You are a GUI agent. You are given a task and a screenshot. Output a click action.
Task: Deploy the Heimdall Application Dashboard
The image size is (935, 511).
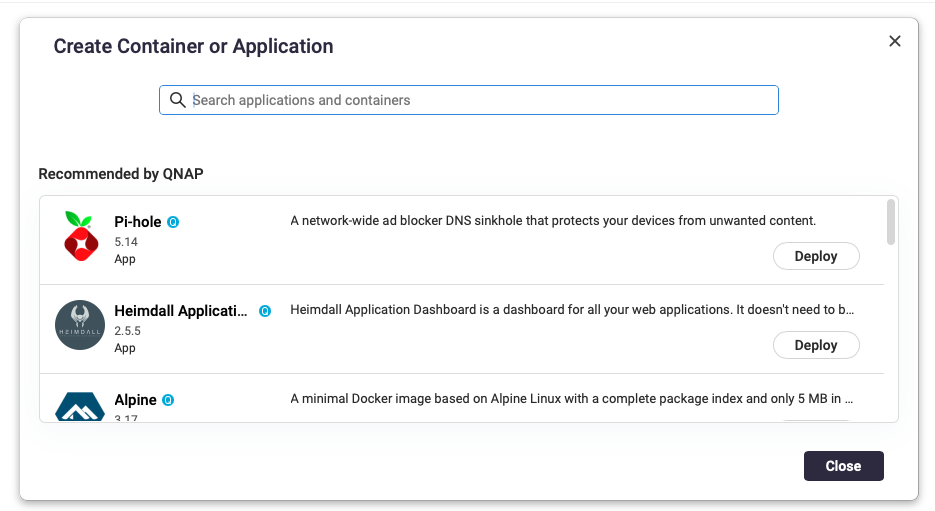pos(815,345)
